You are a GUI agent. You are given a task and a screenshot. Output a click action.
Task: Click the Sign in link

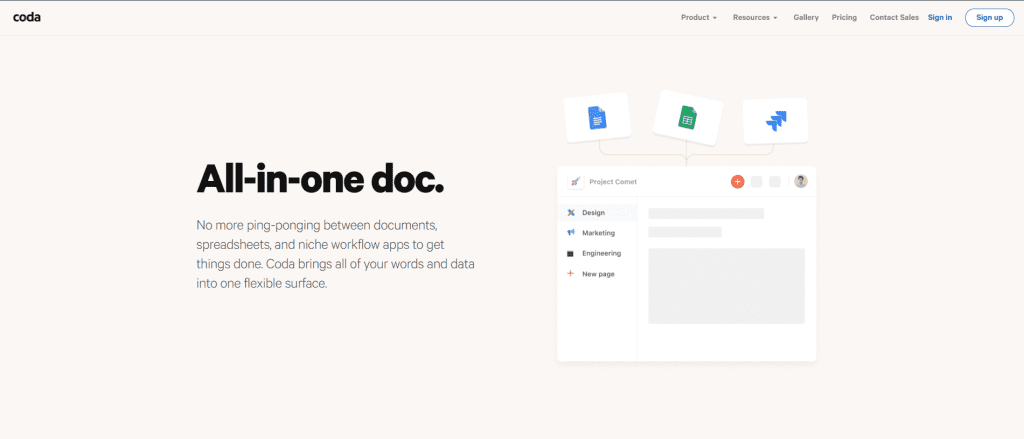pos(940,18)
